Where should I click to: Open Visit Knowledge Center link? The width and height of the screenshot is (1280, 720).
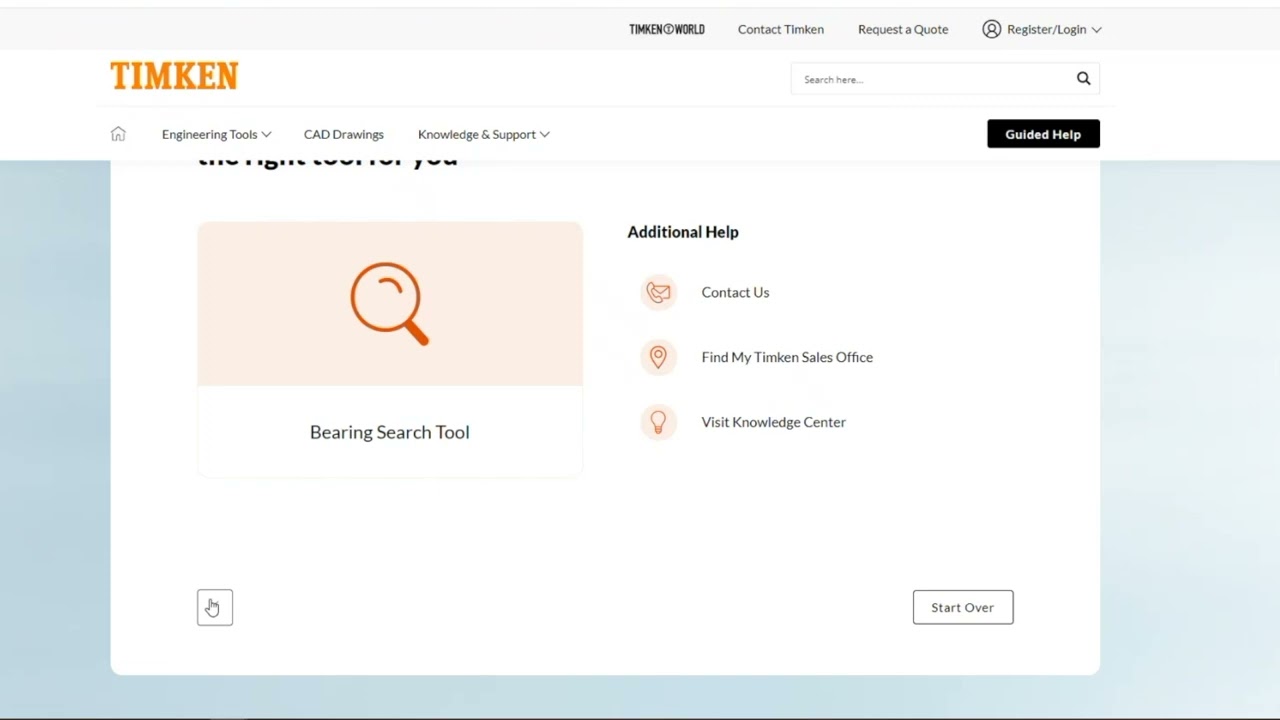pos(774,422)
